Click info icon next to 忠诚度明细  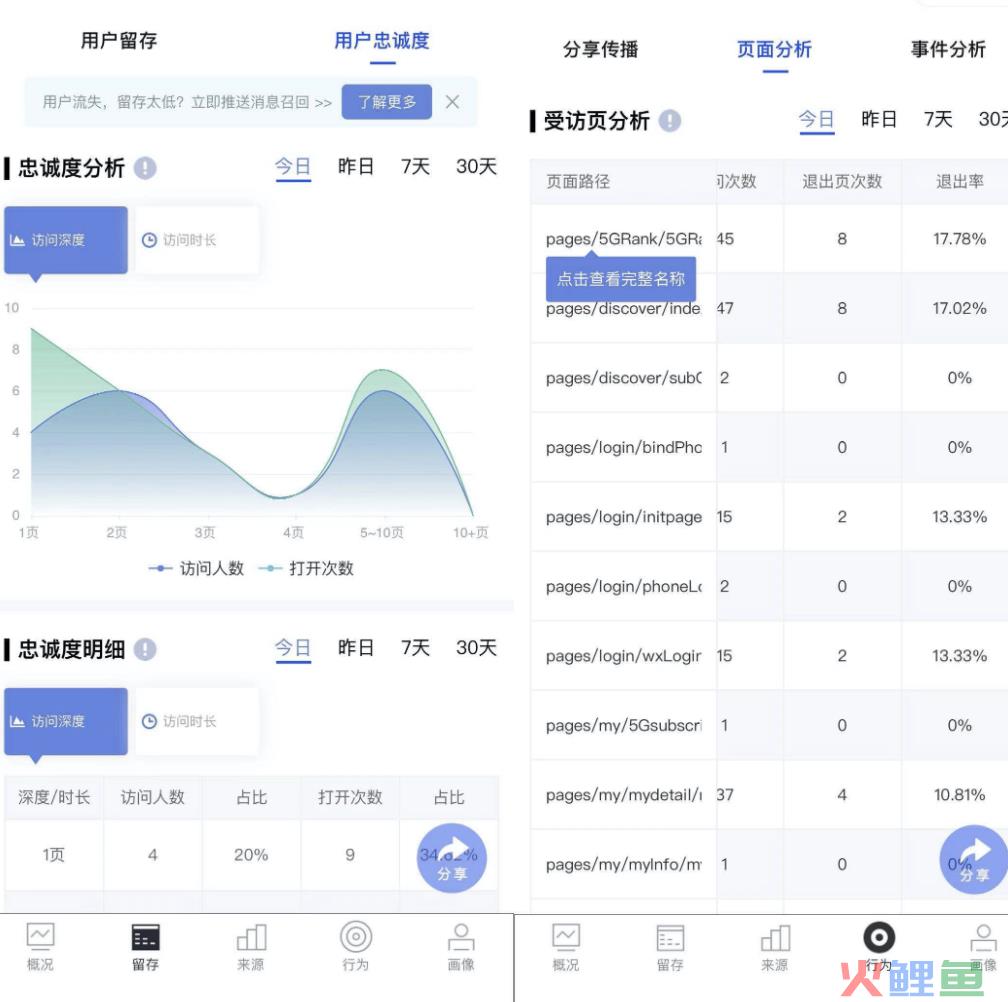(146, 650)
